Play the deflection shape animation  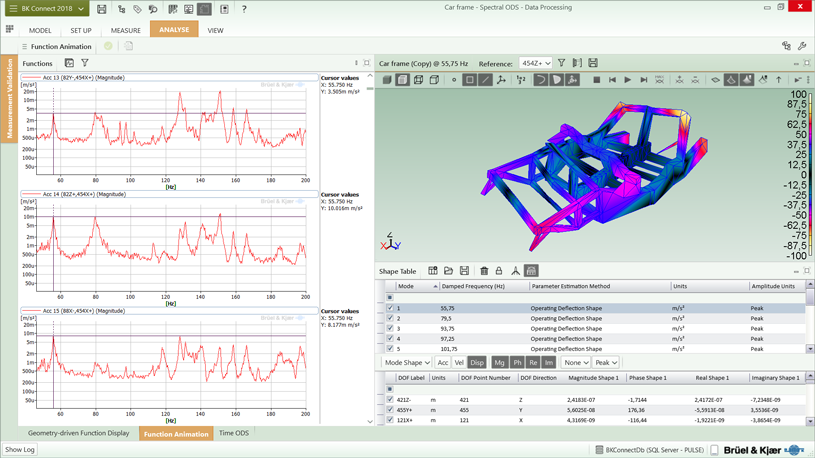(x=628, y=80)
